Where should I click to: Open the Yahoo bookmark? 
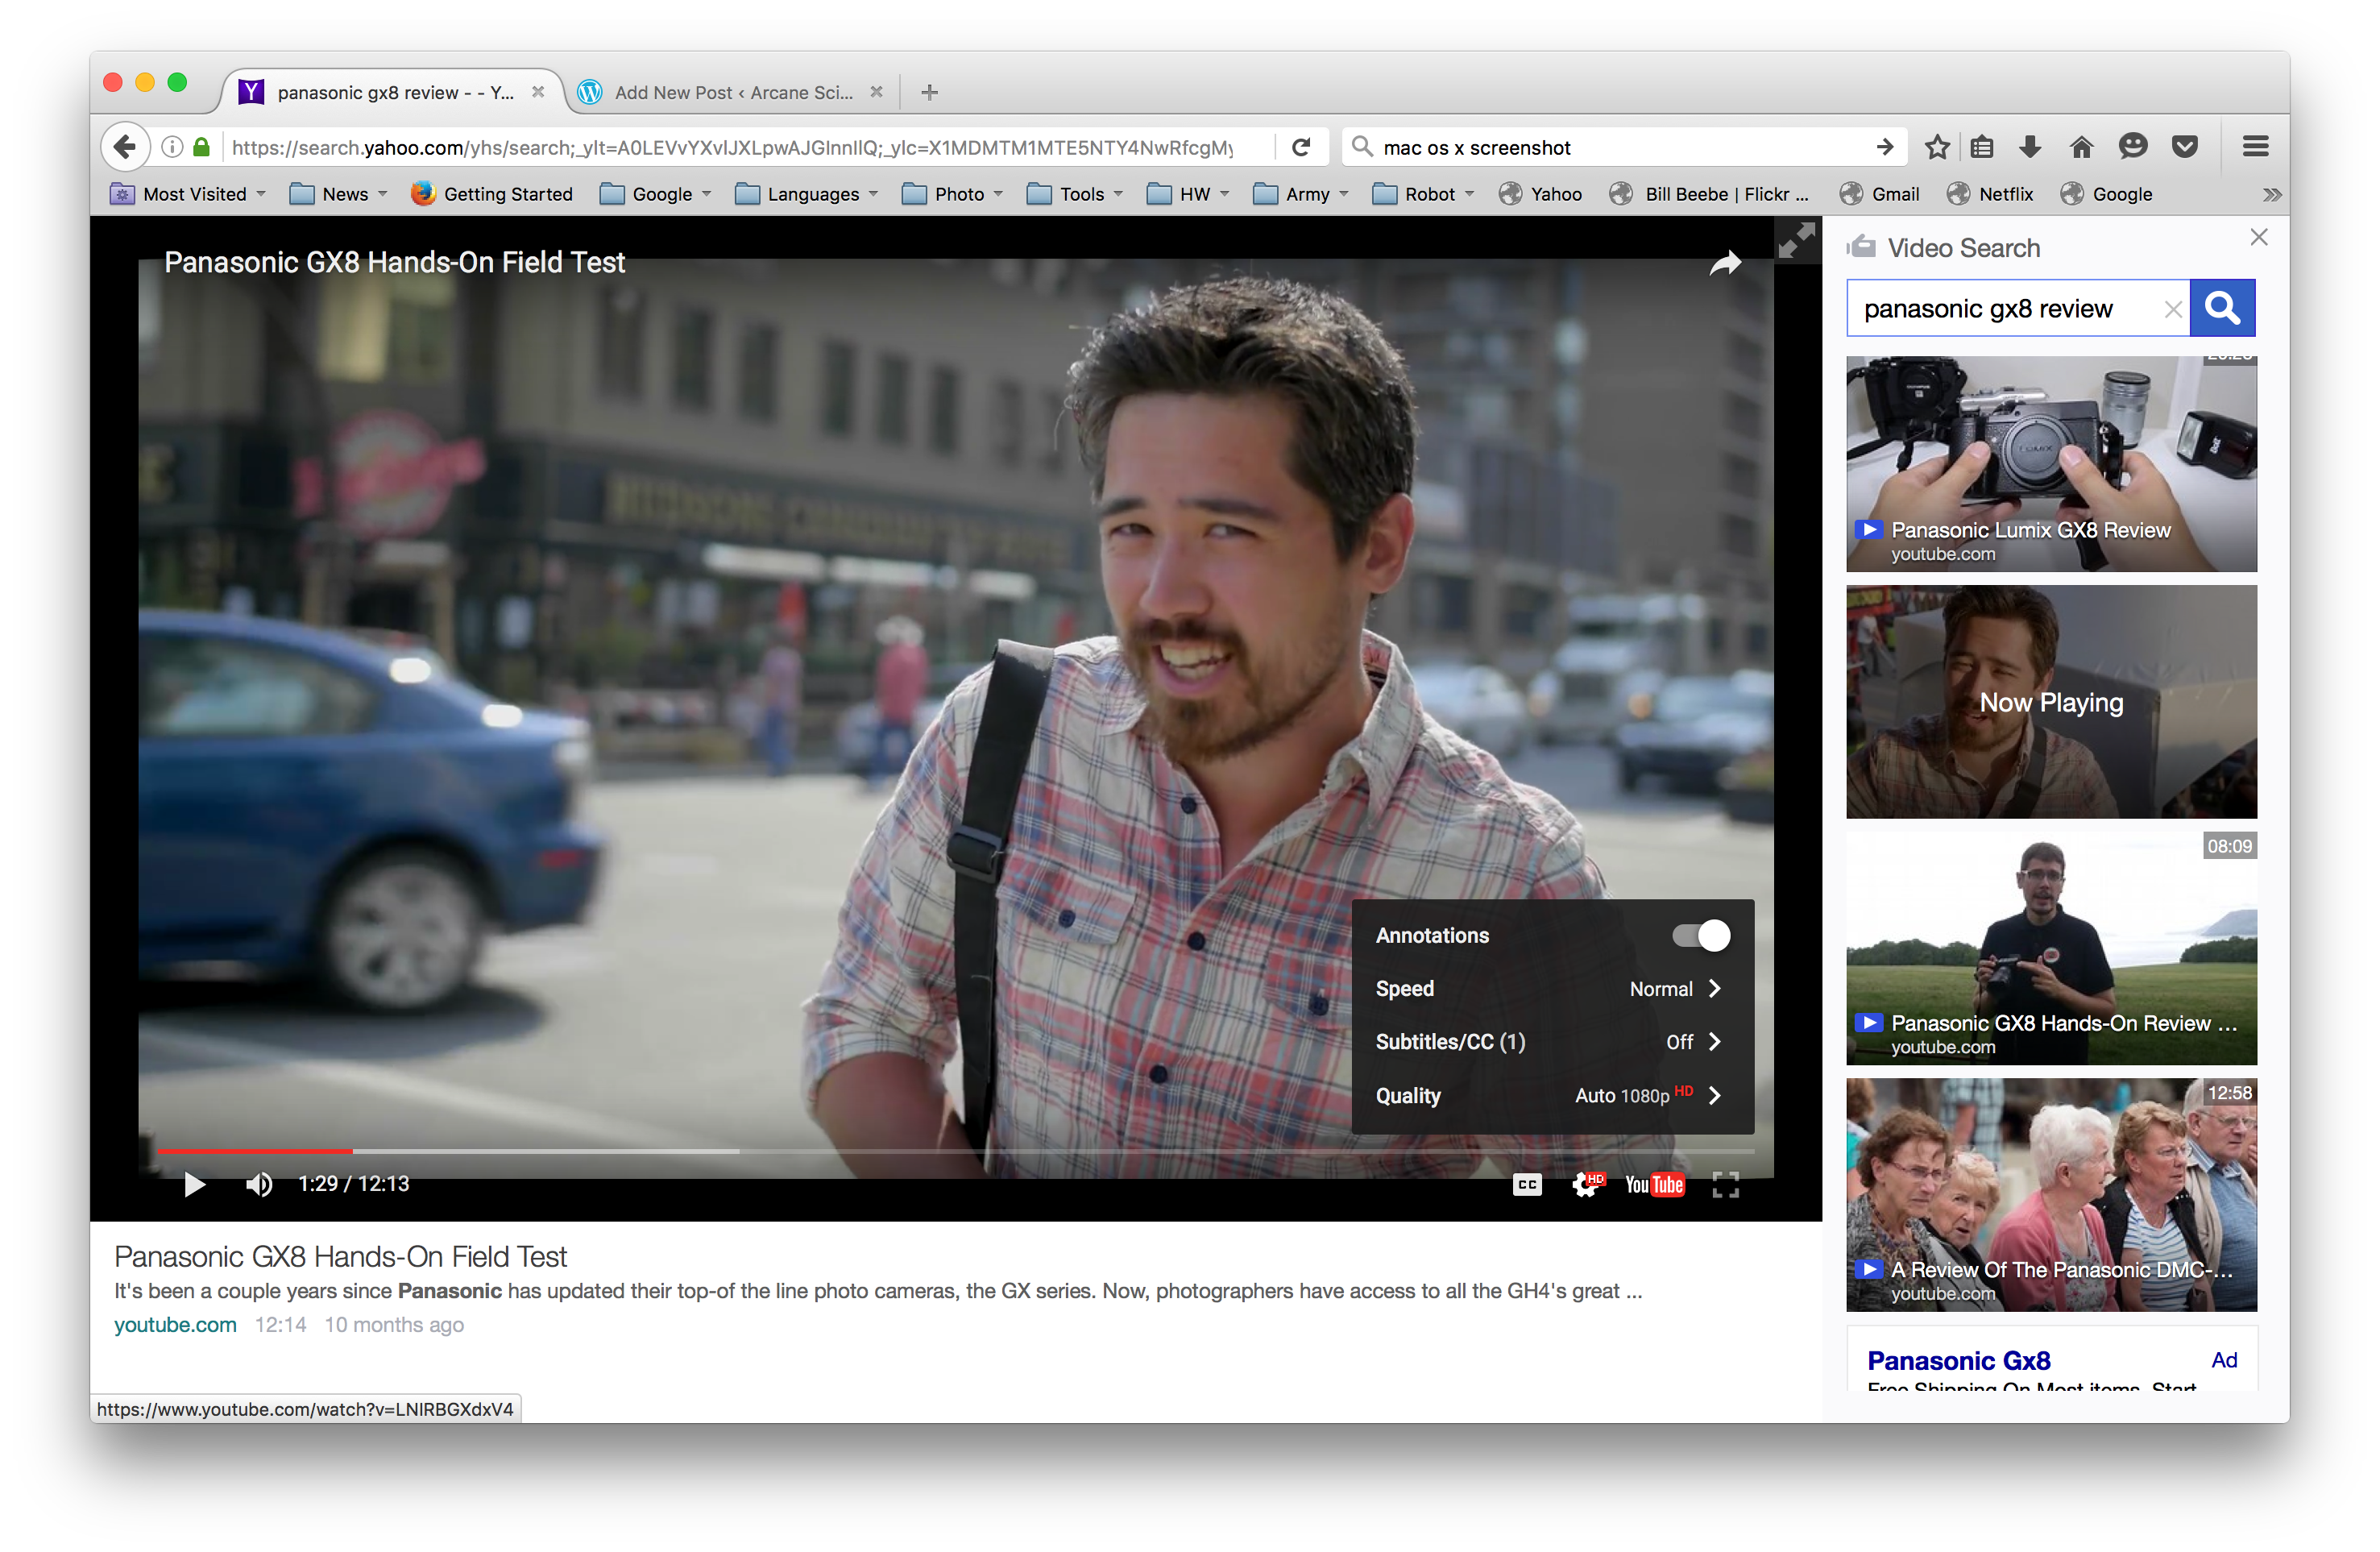pyautogui.click(x=1540, y=194)
